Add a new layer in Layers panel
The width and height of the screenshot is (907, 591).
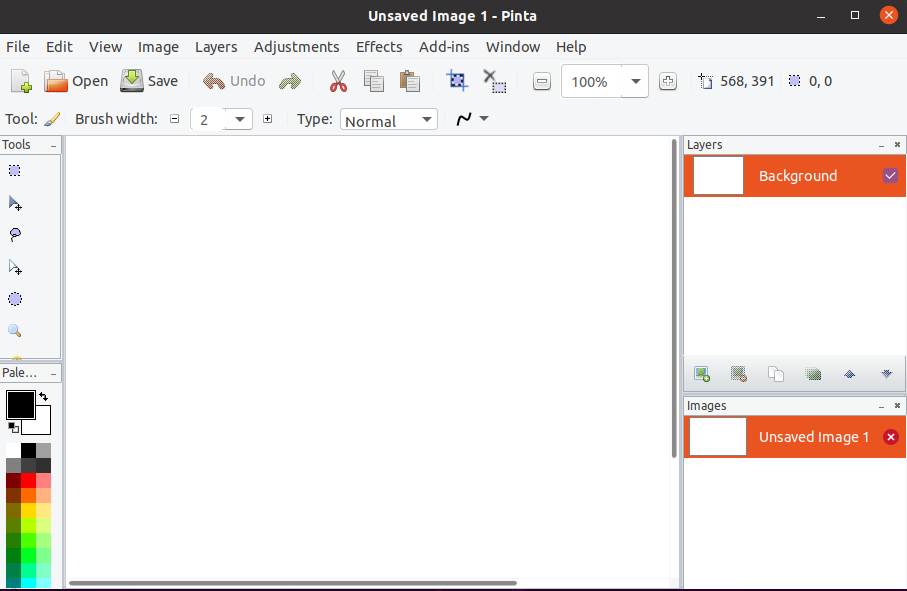pyautogui.click(x=702, y=374)
